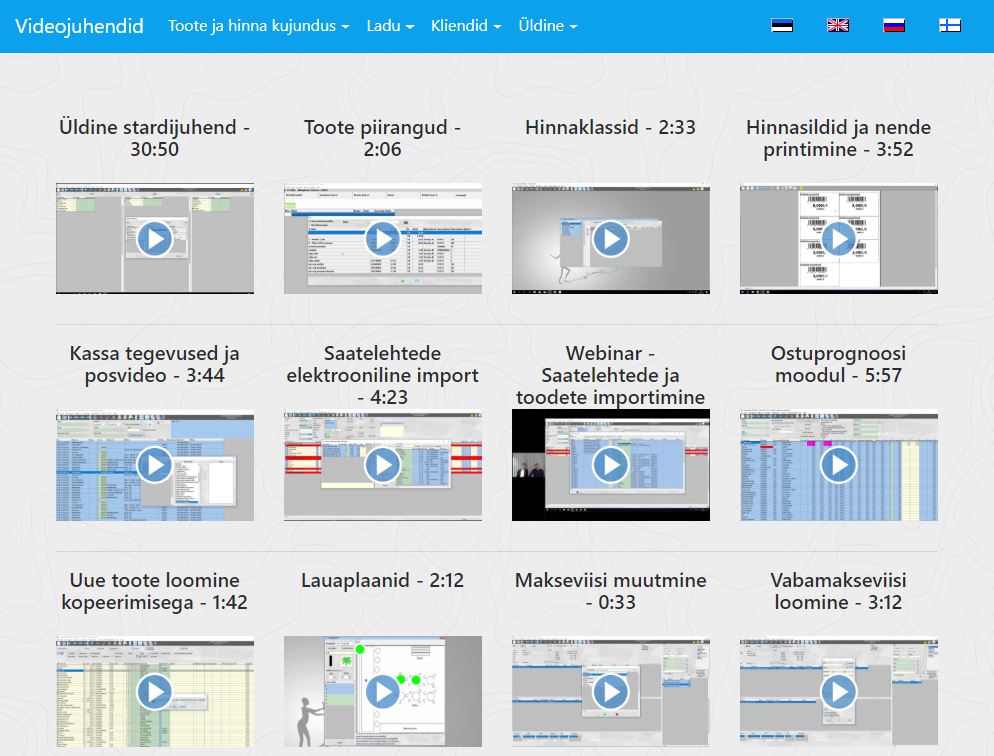
Task: Start the Ostuprognoosi moodul video
Action: point(838,465)
